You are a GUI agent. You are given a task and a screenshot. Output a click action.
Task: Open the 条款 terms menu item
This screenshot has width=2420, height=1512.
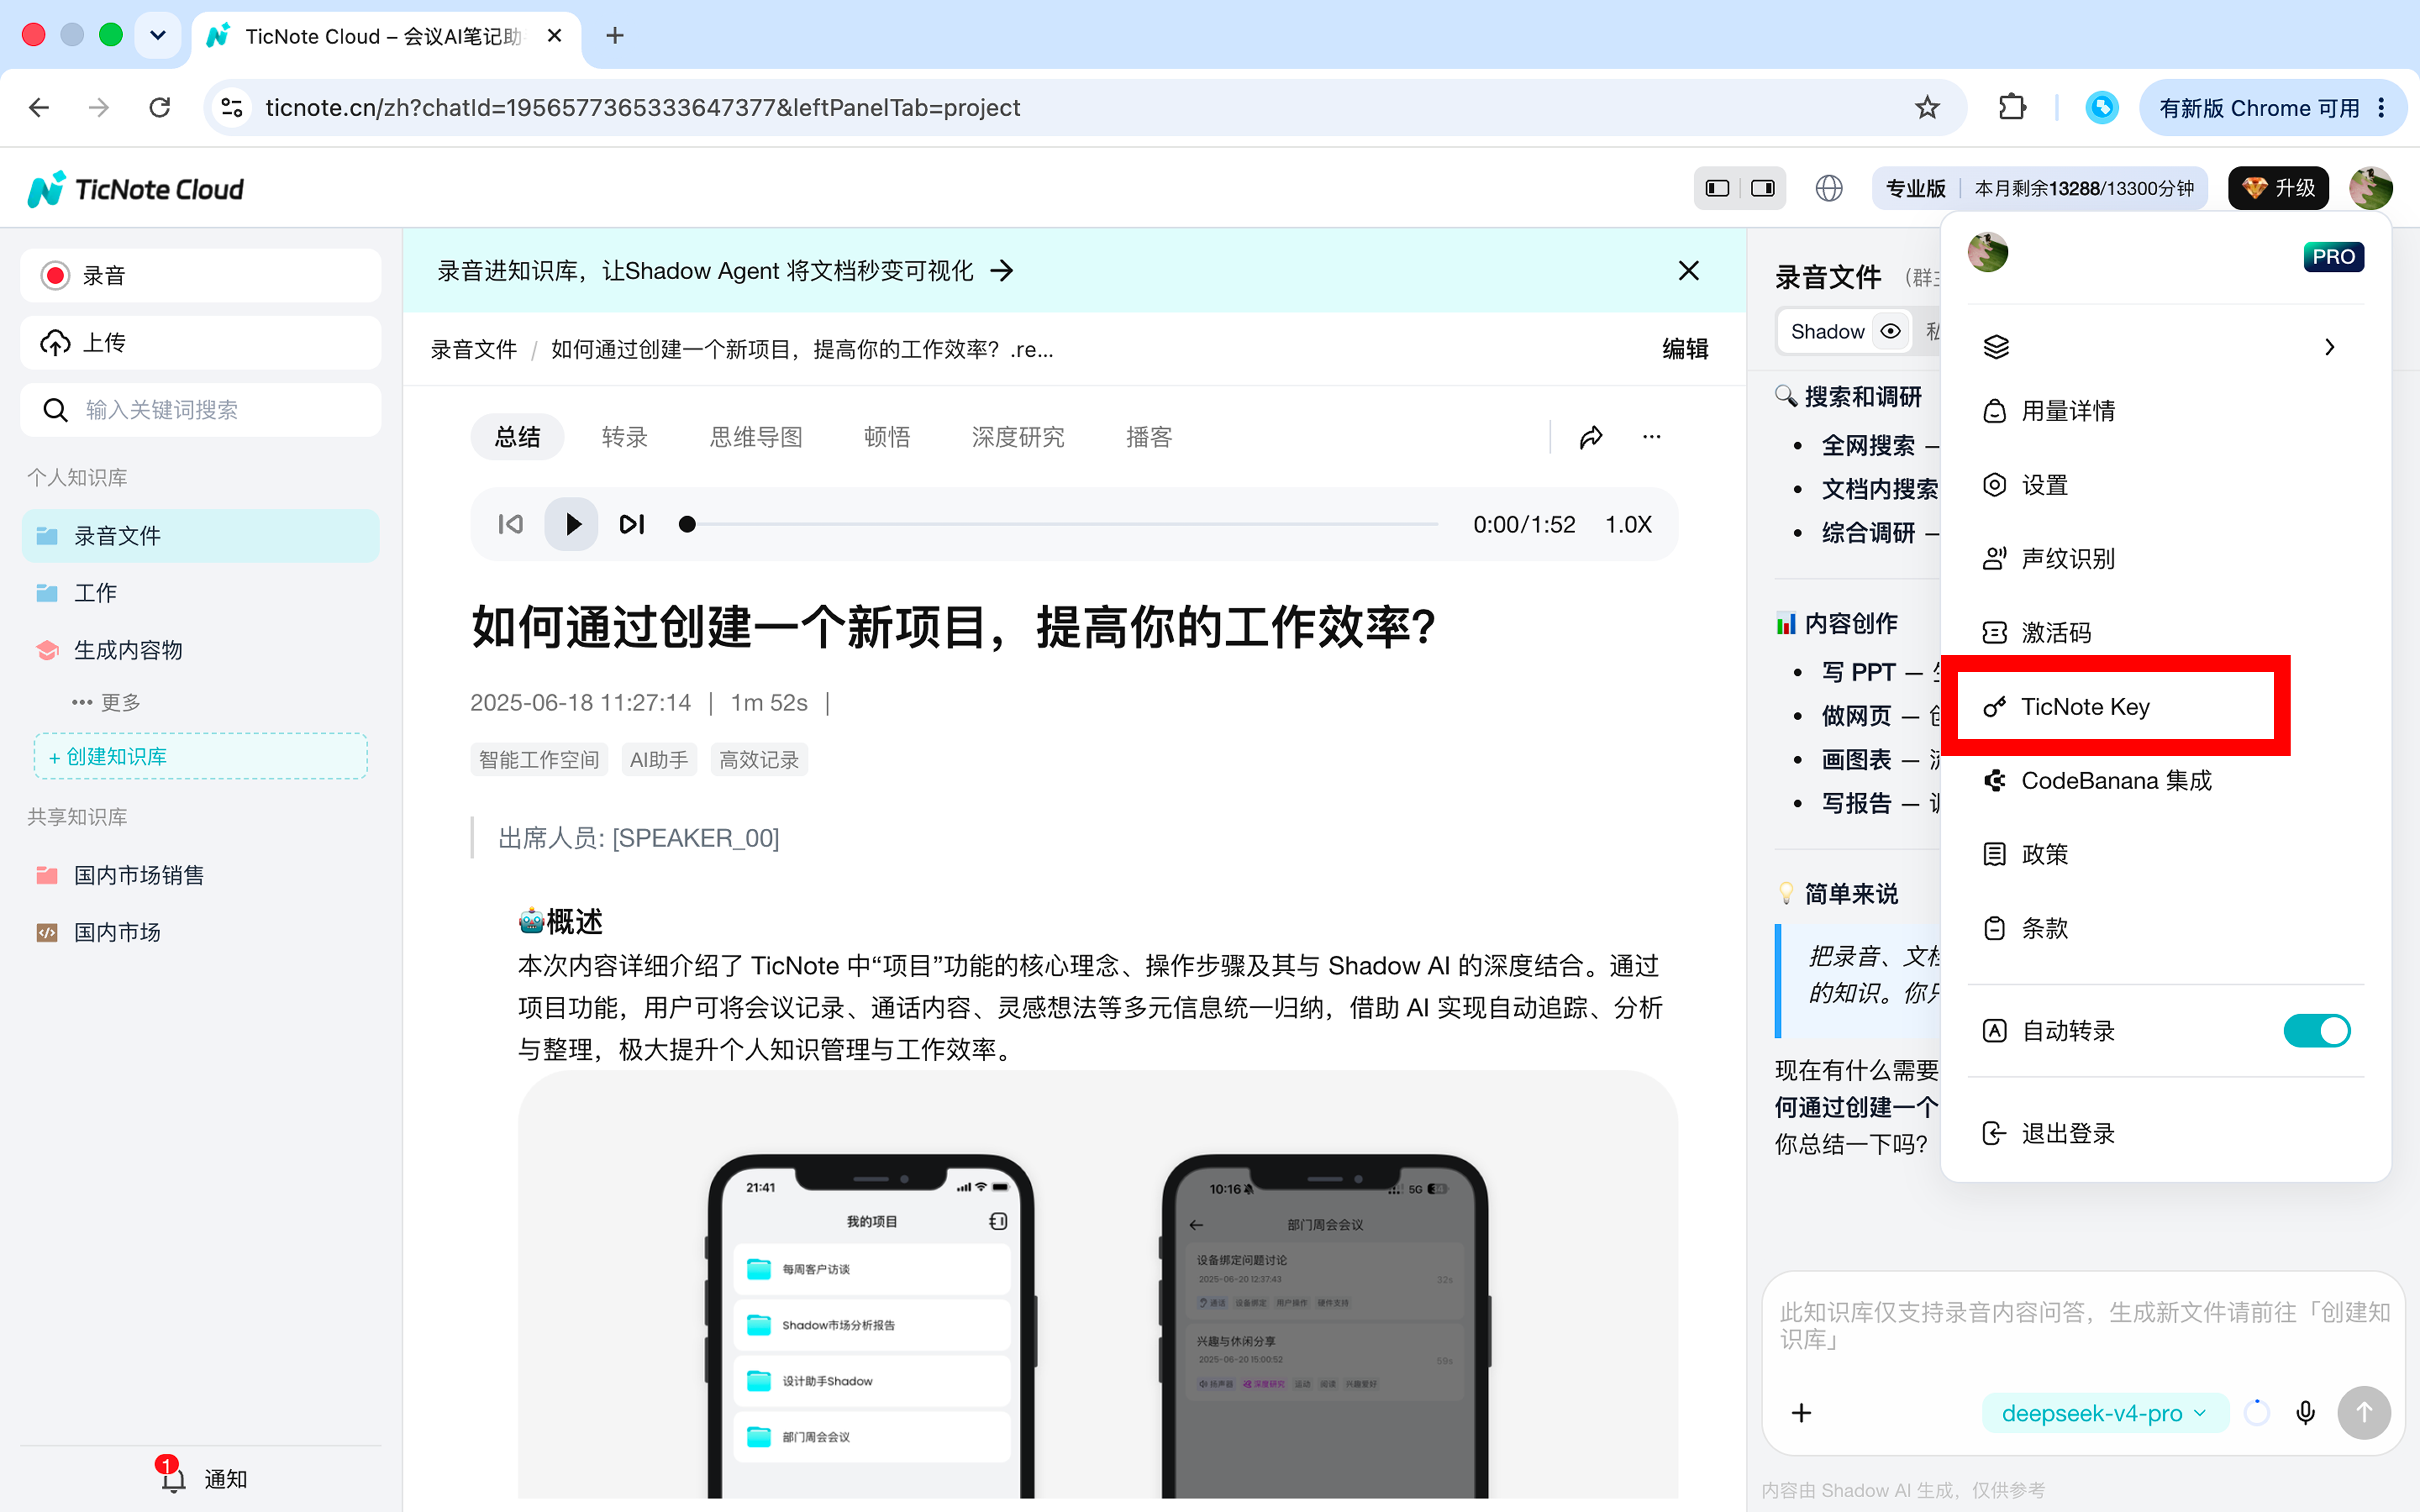coord(2165,928)
